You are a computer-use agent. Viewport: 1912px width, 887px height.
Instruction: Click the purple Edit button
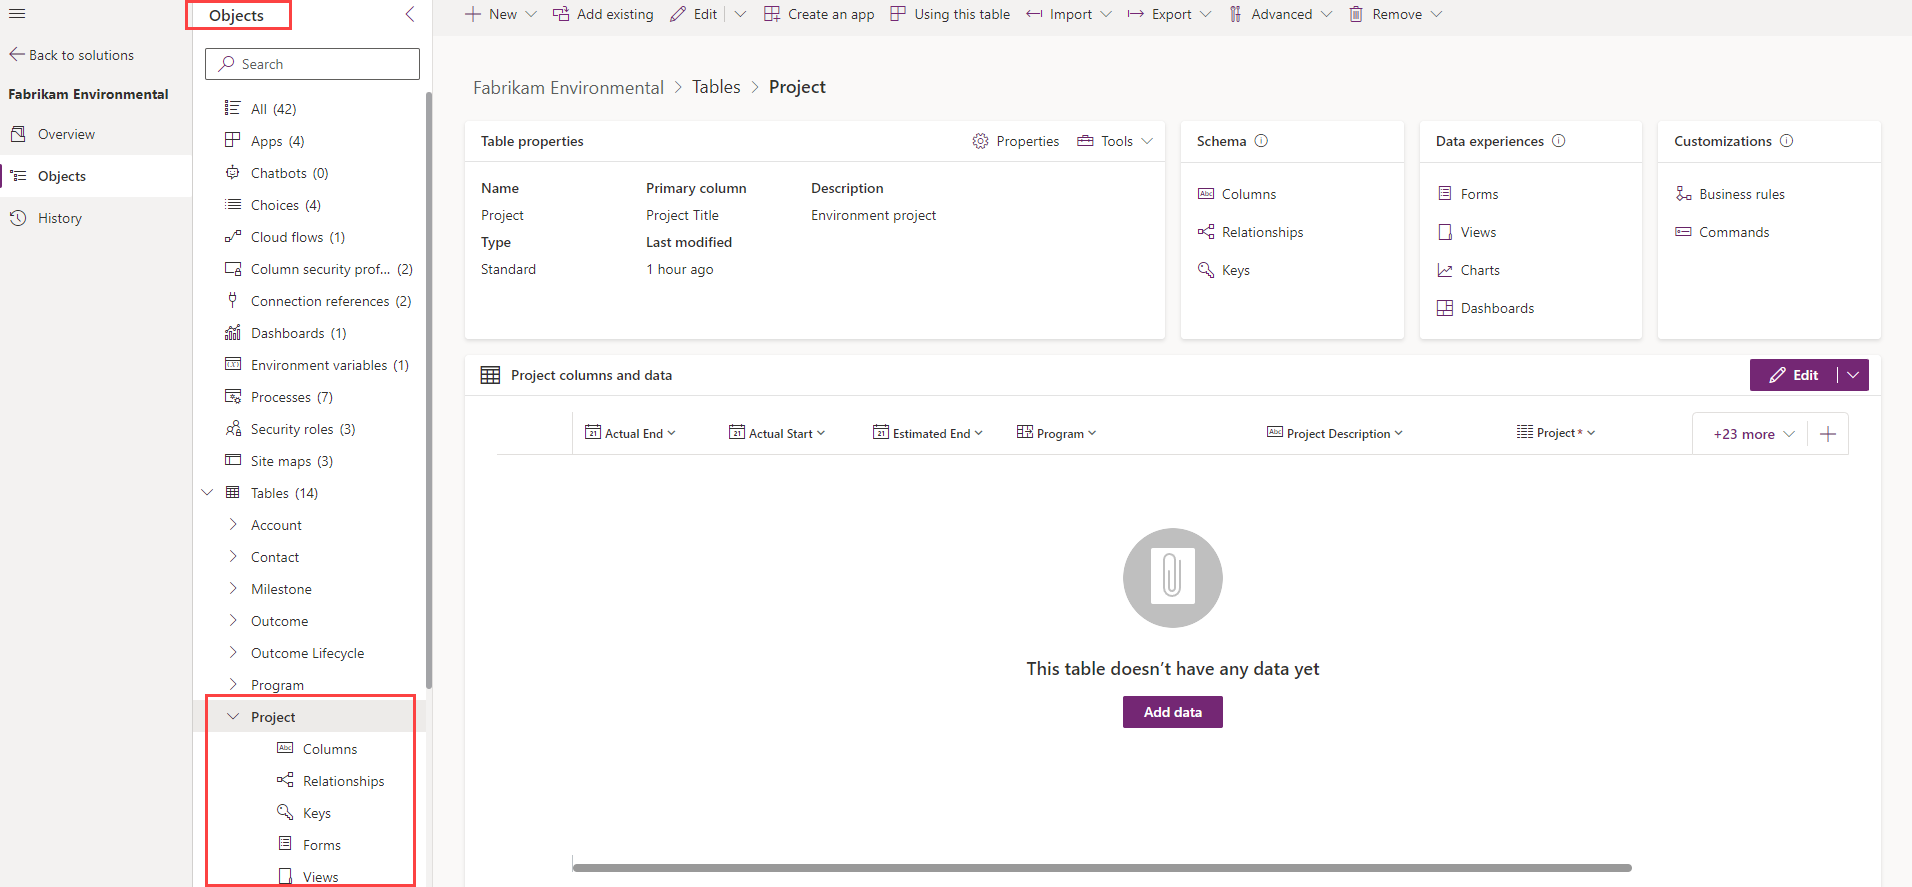[1794, 375]
